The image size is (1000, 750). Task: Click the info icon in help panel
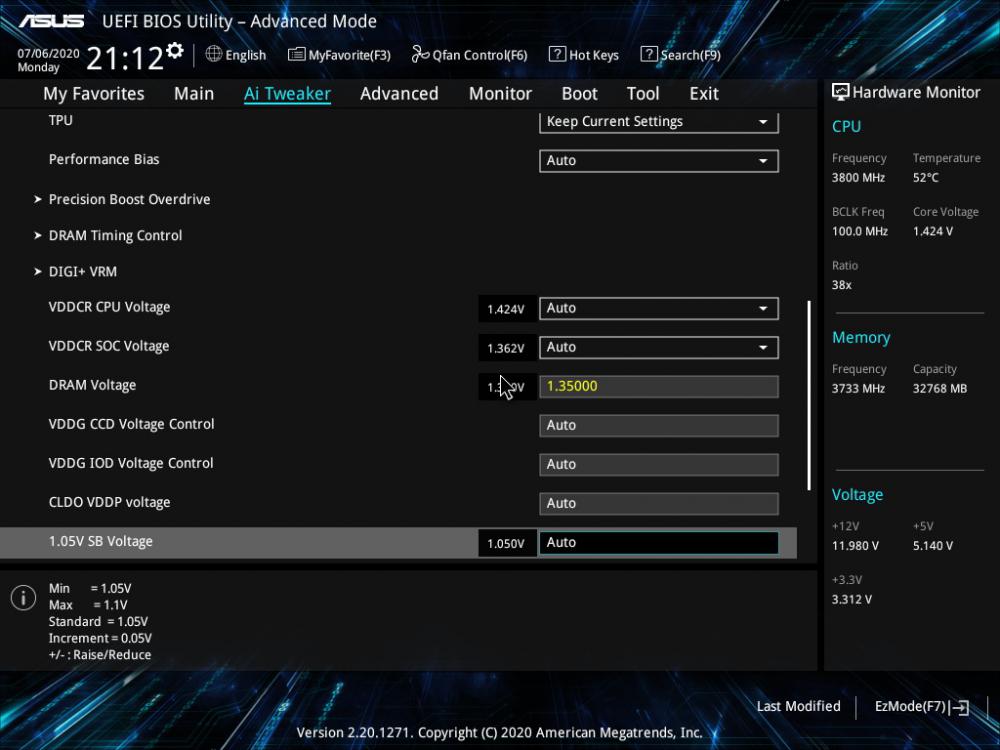(x=24, y=598)
